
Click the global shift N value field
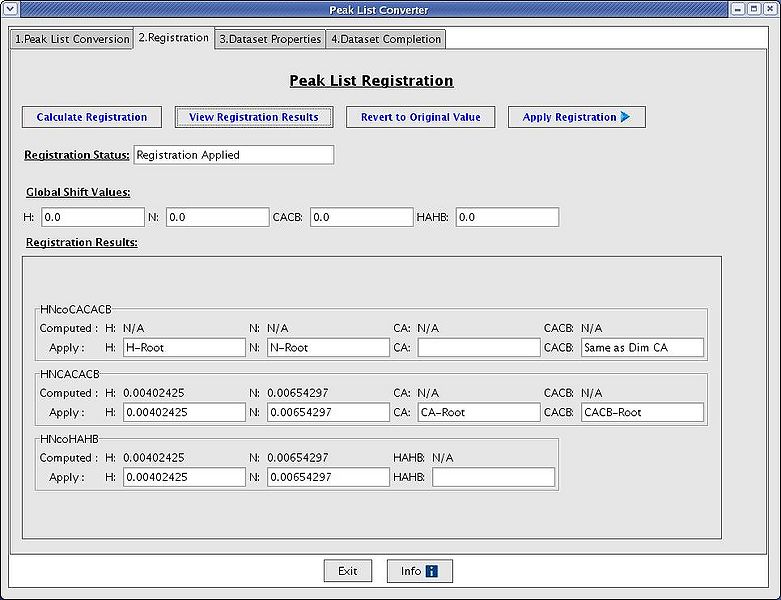pyautogui.click(x=217, y=217)
